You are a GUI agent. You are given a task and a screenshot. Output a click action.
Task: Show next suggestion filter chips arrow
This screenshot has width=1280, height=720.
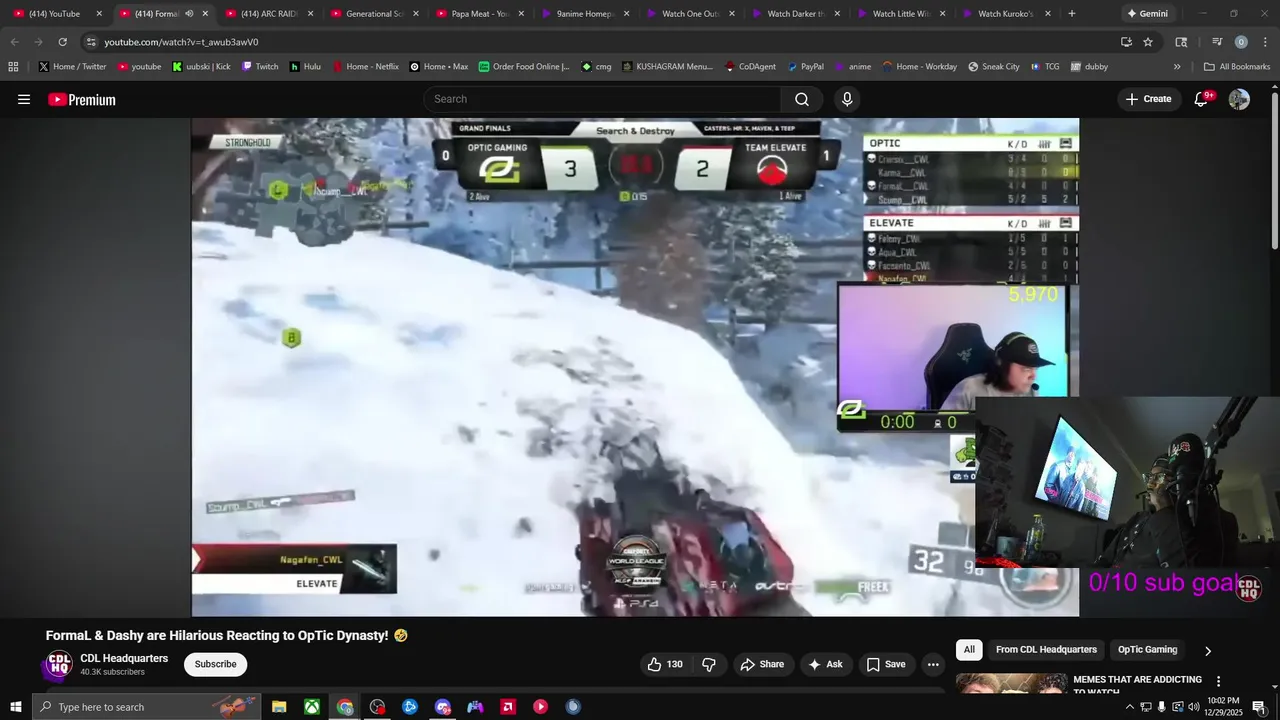pos(1207,651)
